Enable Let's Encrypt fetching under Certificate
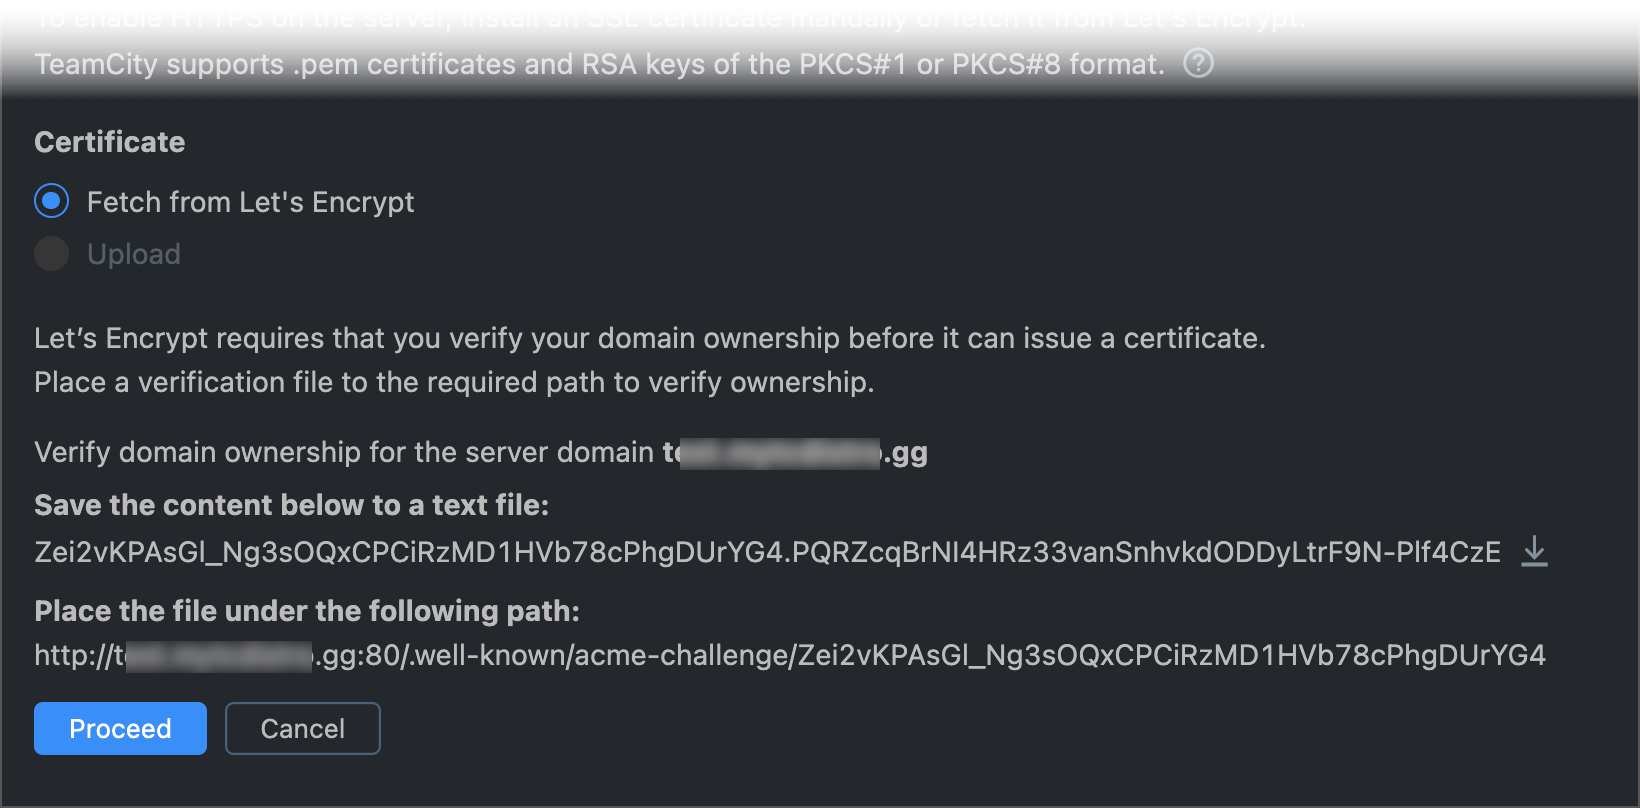The image size is (1640, 808). click(51, 201)
